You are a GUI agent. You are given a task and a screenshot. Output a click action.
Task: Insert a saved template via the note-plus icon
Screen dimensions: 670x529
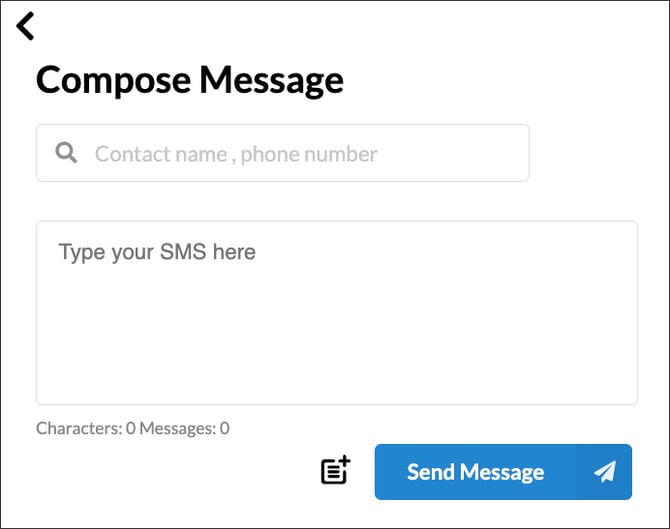(336, 470)
